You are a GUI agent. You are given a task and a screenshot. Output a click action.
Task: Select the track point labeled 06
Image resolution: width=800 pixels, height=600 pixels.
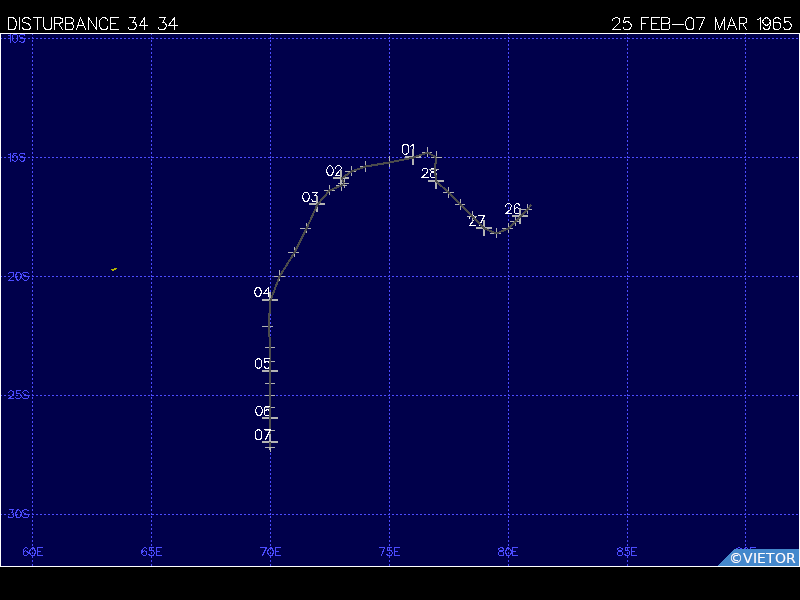coord(270,418)
